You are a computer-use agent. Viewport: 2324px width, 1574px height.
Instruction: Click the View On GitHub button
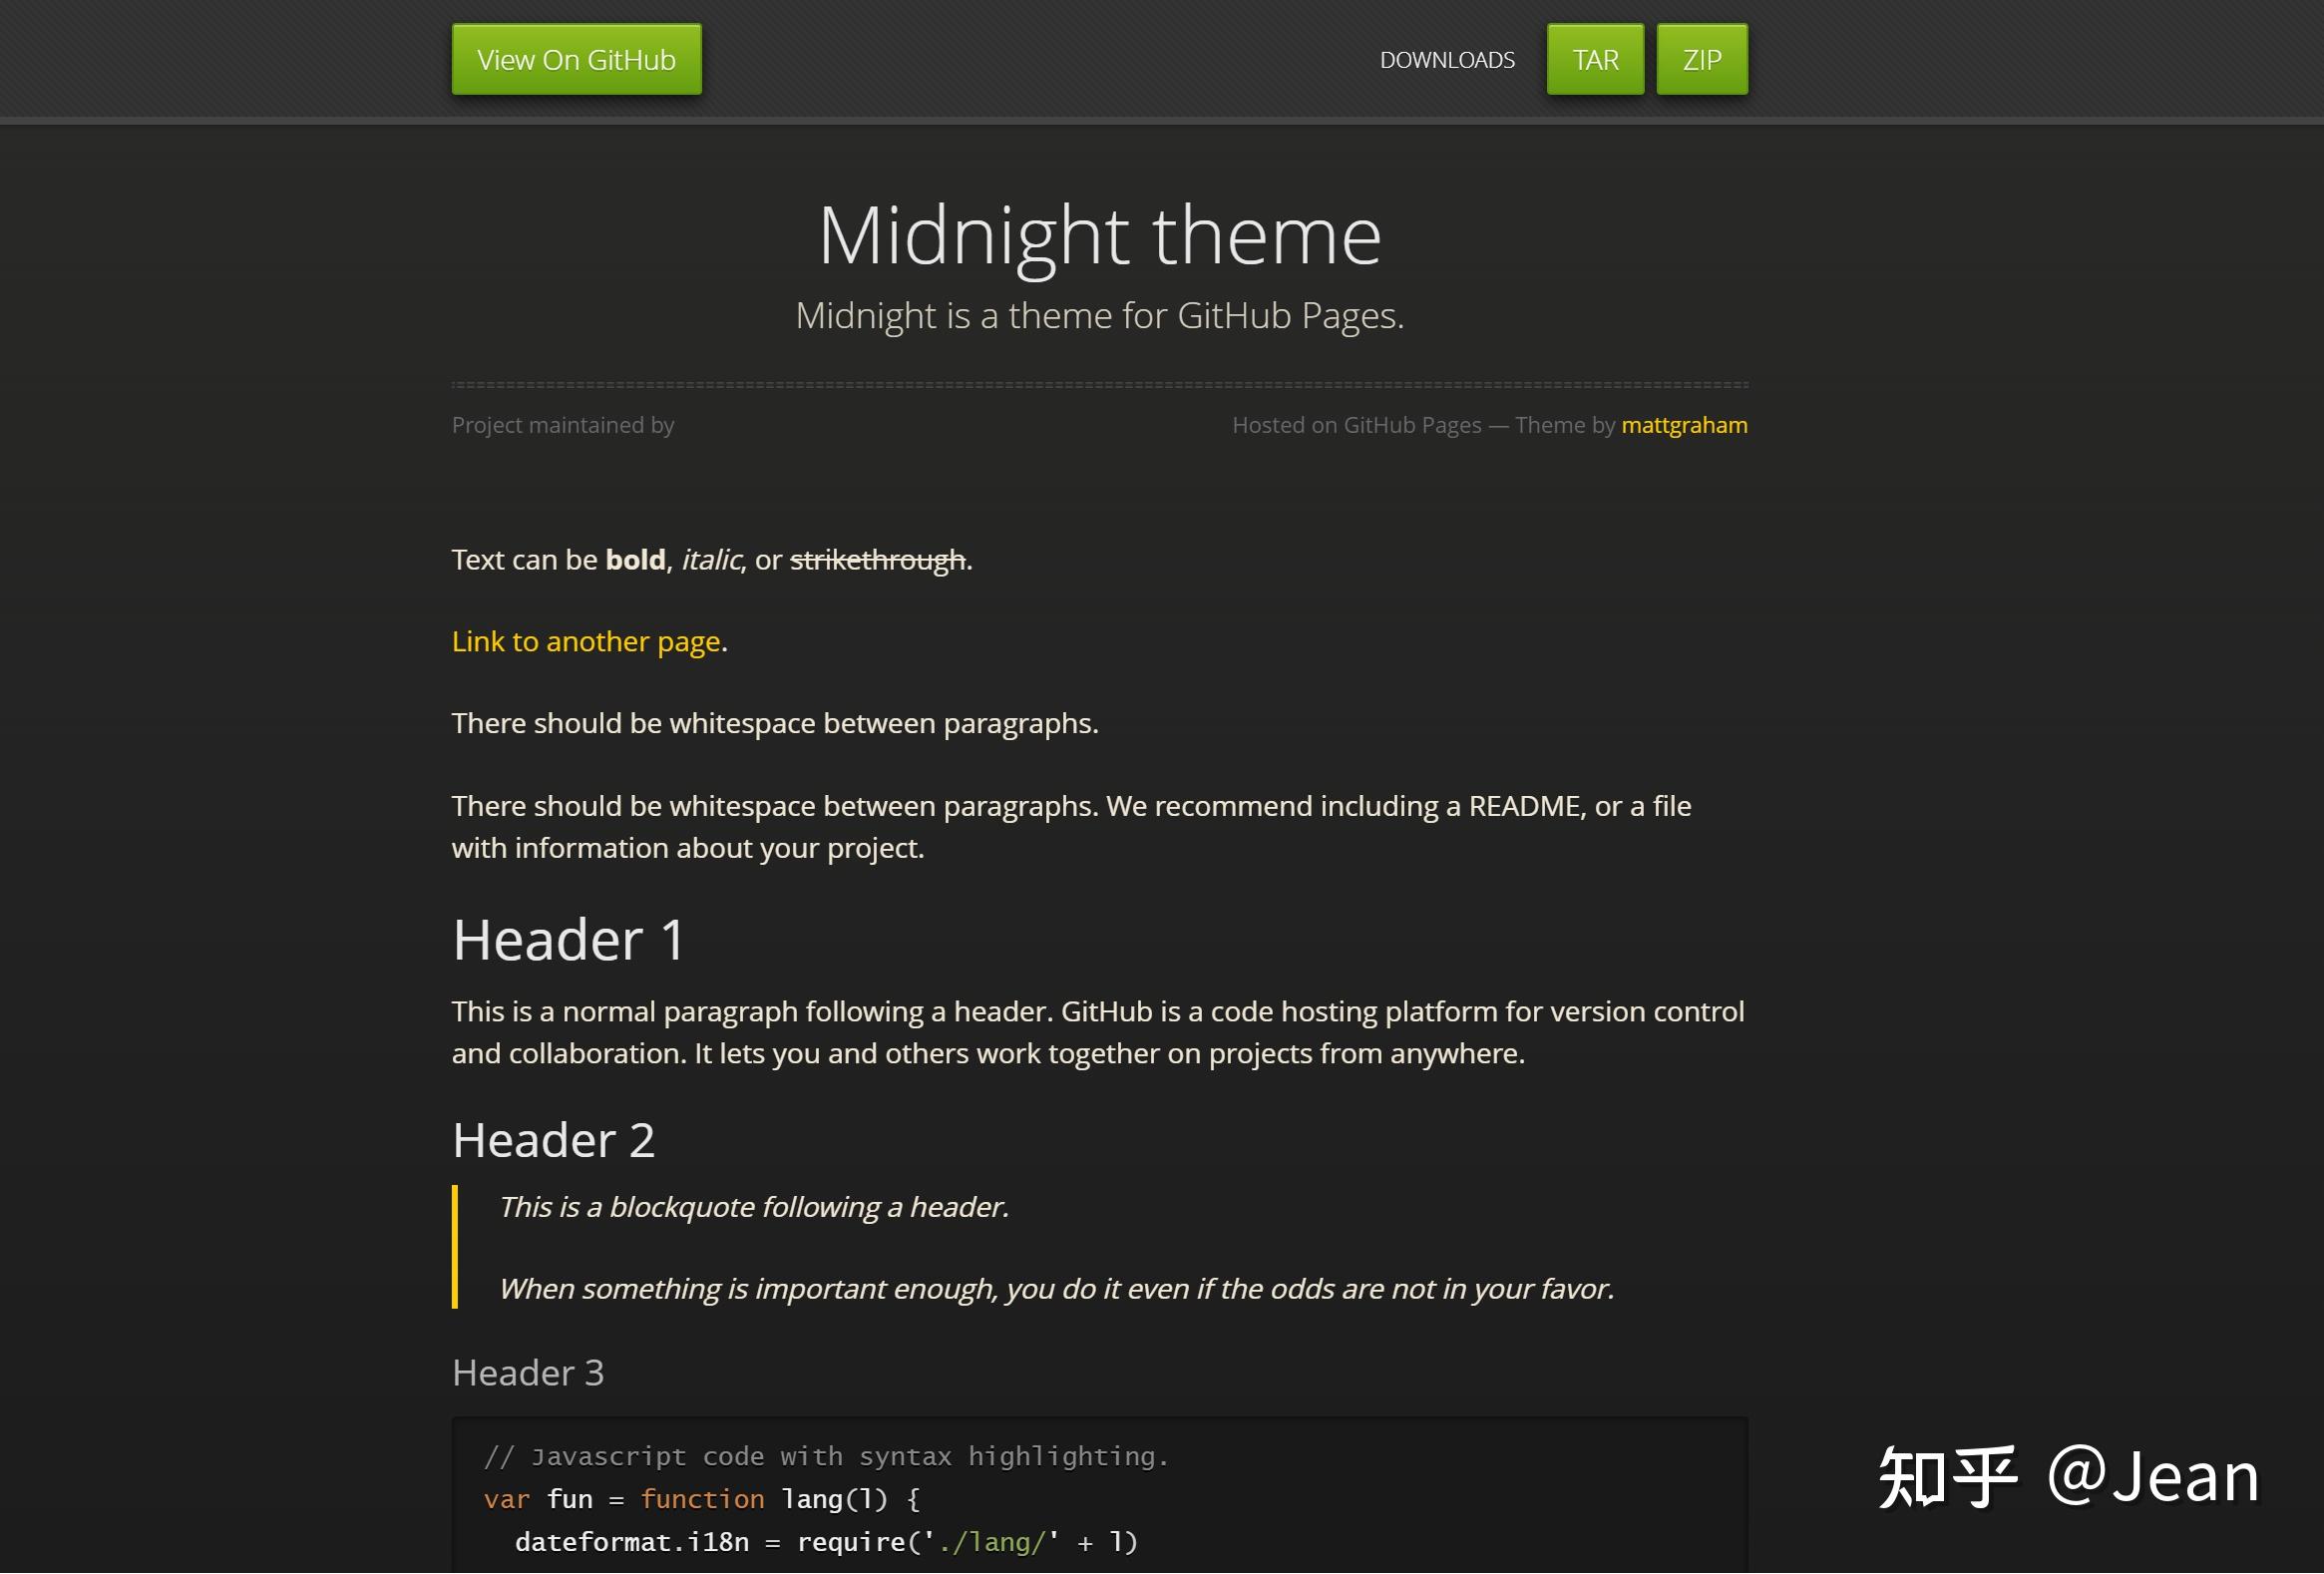tap(576, 60)
